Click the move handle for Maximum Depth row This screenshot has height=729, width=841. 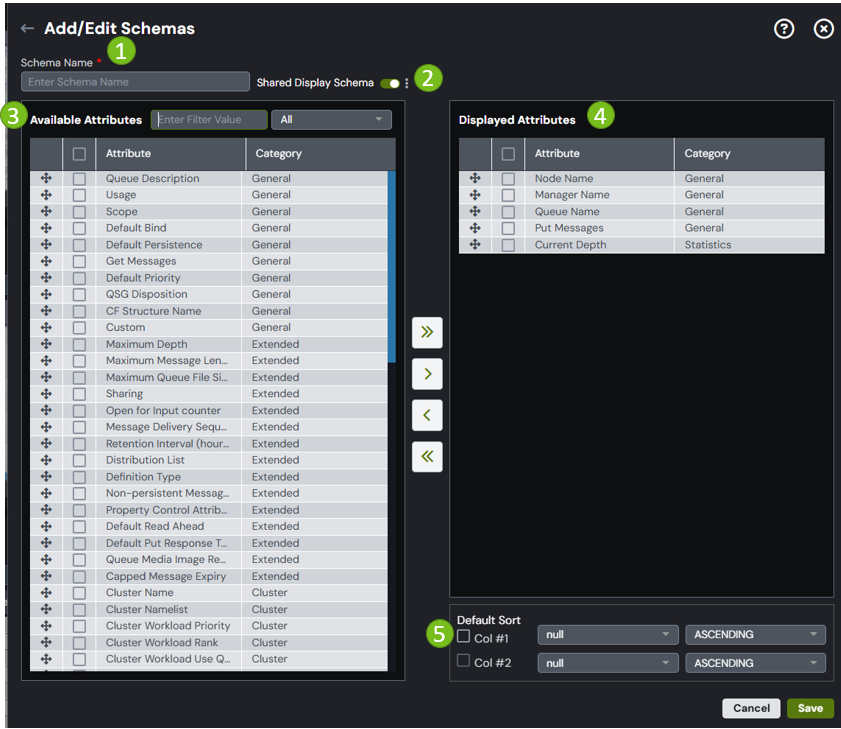click(46, 344)
